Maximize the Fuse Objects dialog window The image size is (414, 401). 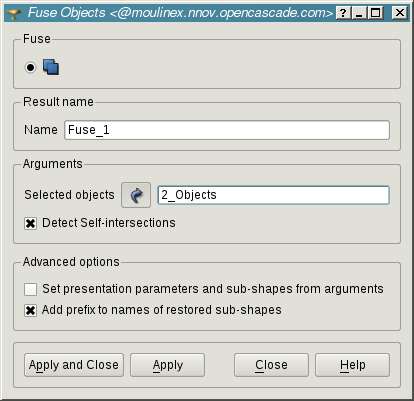375,13
